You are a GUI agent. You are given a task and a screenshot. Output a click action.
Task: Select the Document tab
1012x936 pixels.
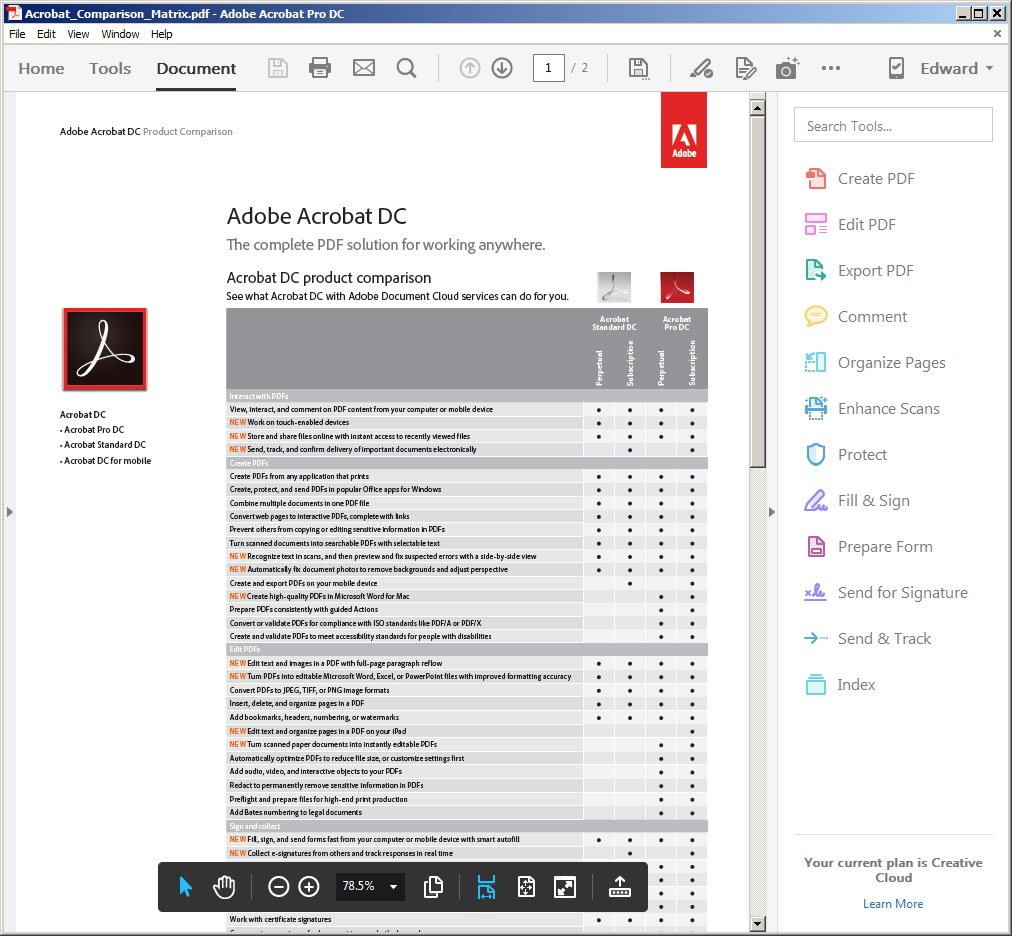(196, 68)
